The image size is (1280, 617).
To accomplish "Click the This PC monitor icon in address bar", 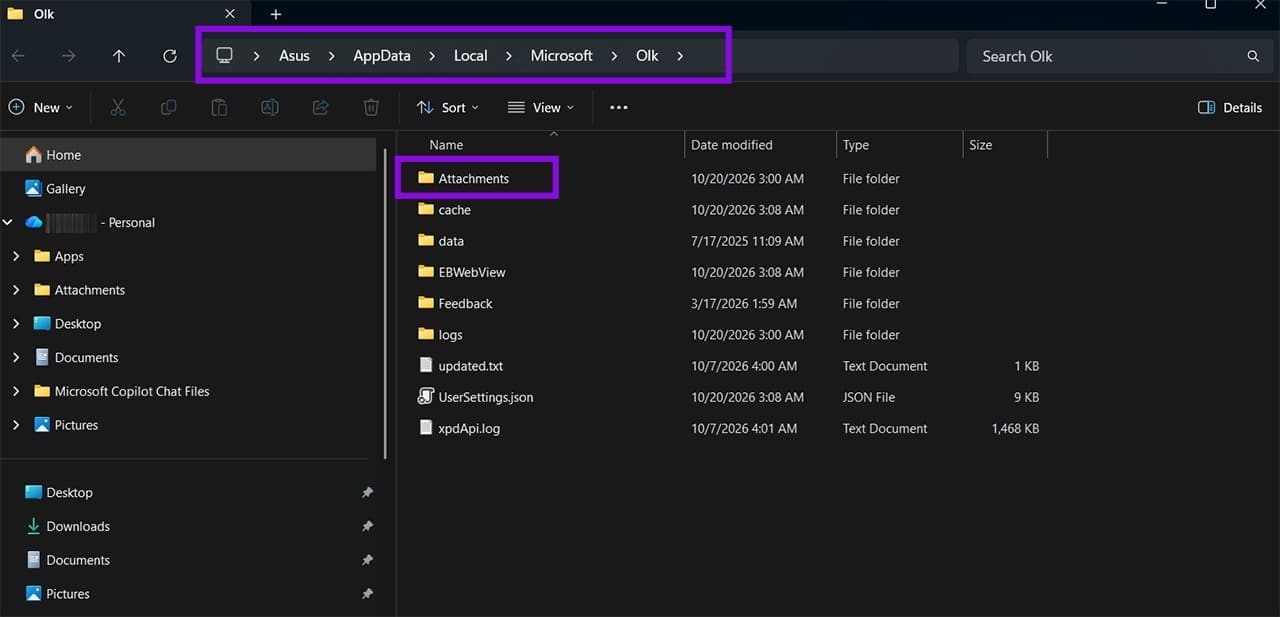I will 225,56.
